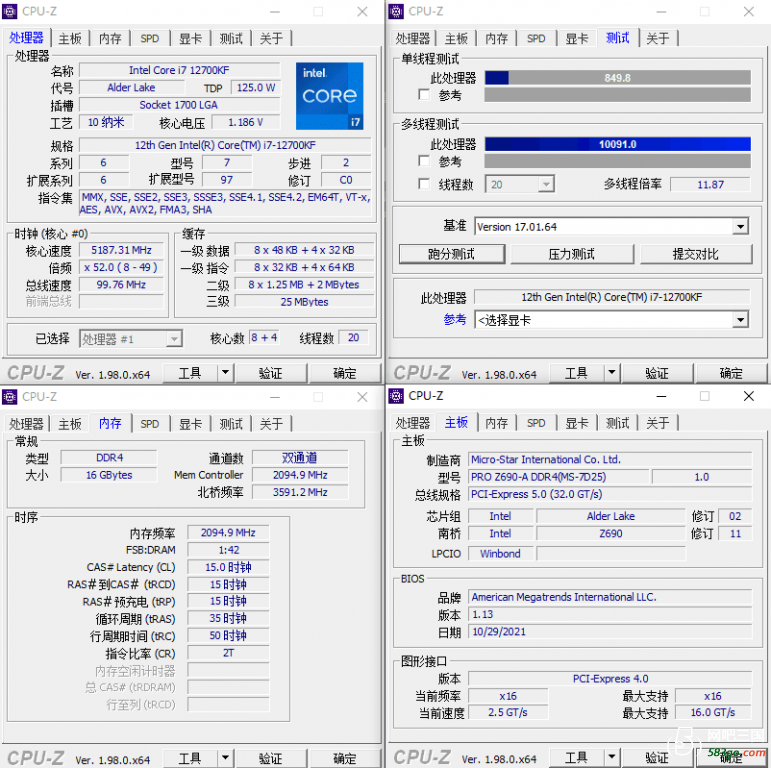Viewport: 771px width, 768px height.
Task: Click the 核心速度 value 5187.31 MHz
Action: pos(121,250)
